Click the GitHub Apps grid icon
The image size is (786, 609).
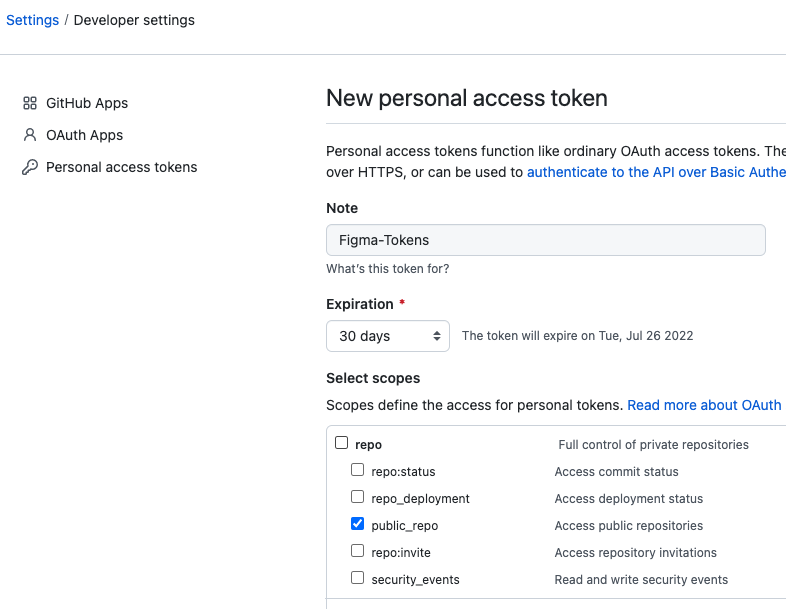click(x=30, y=103)
